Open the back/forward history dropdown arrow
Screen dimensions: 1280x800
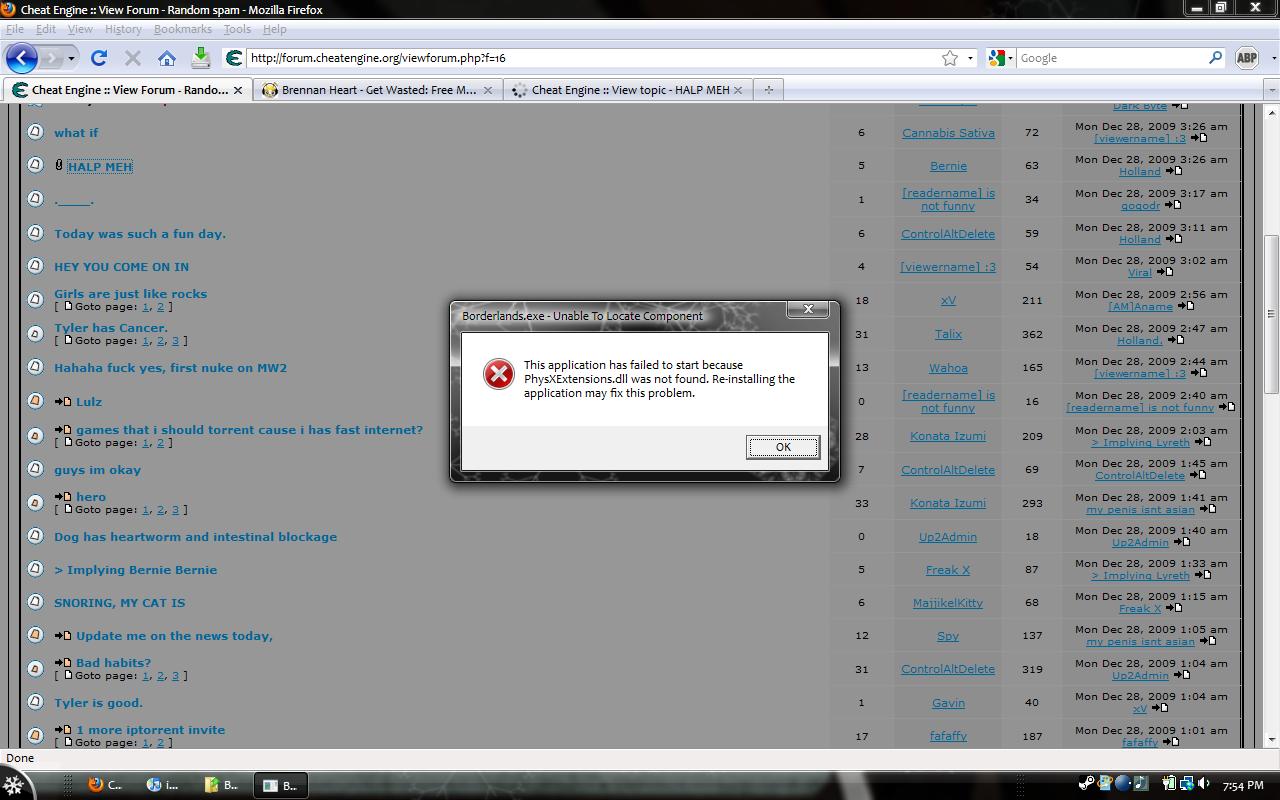click(72, 58)
